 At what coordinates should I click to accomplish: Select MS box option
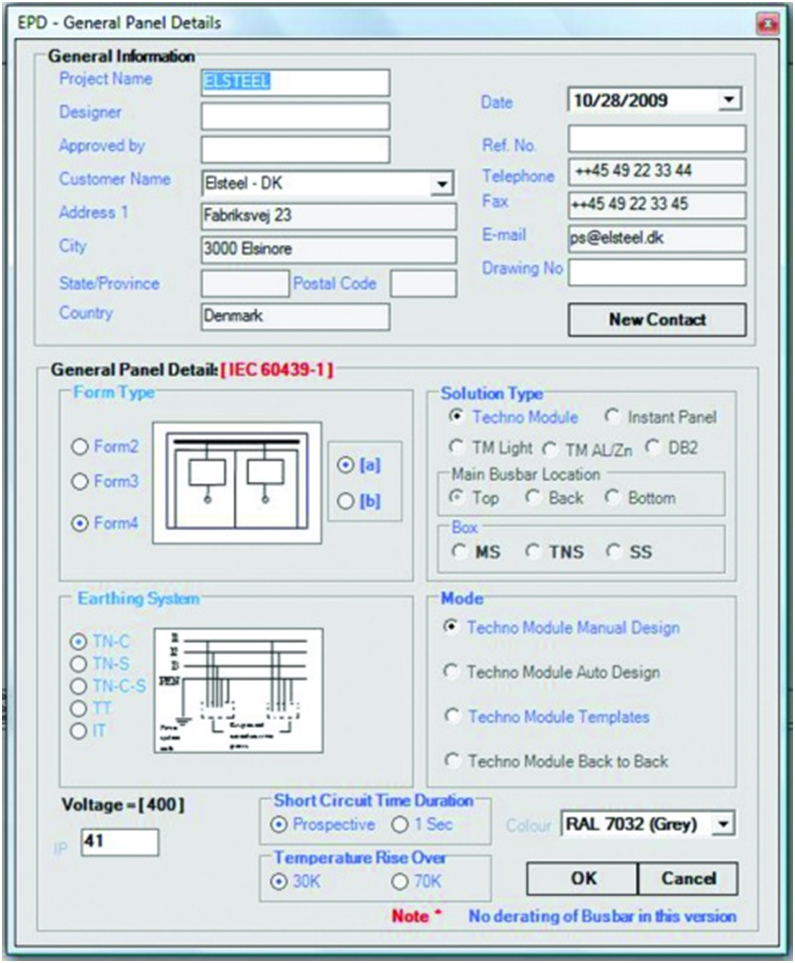(459, 552)
